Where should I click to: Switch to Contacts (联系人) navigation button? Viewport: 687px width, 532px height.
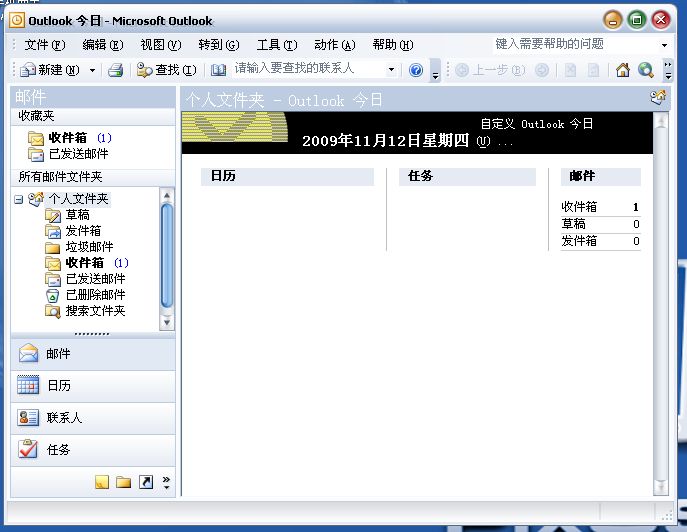tap(93, 418)
